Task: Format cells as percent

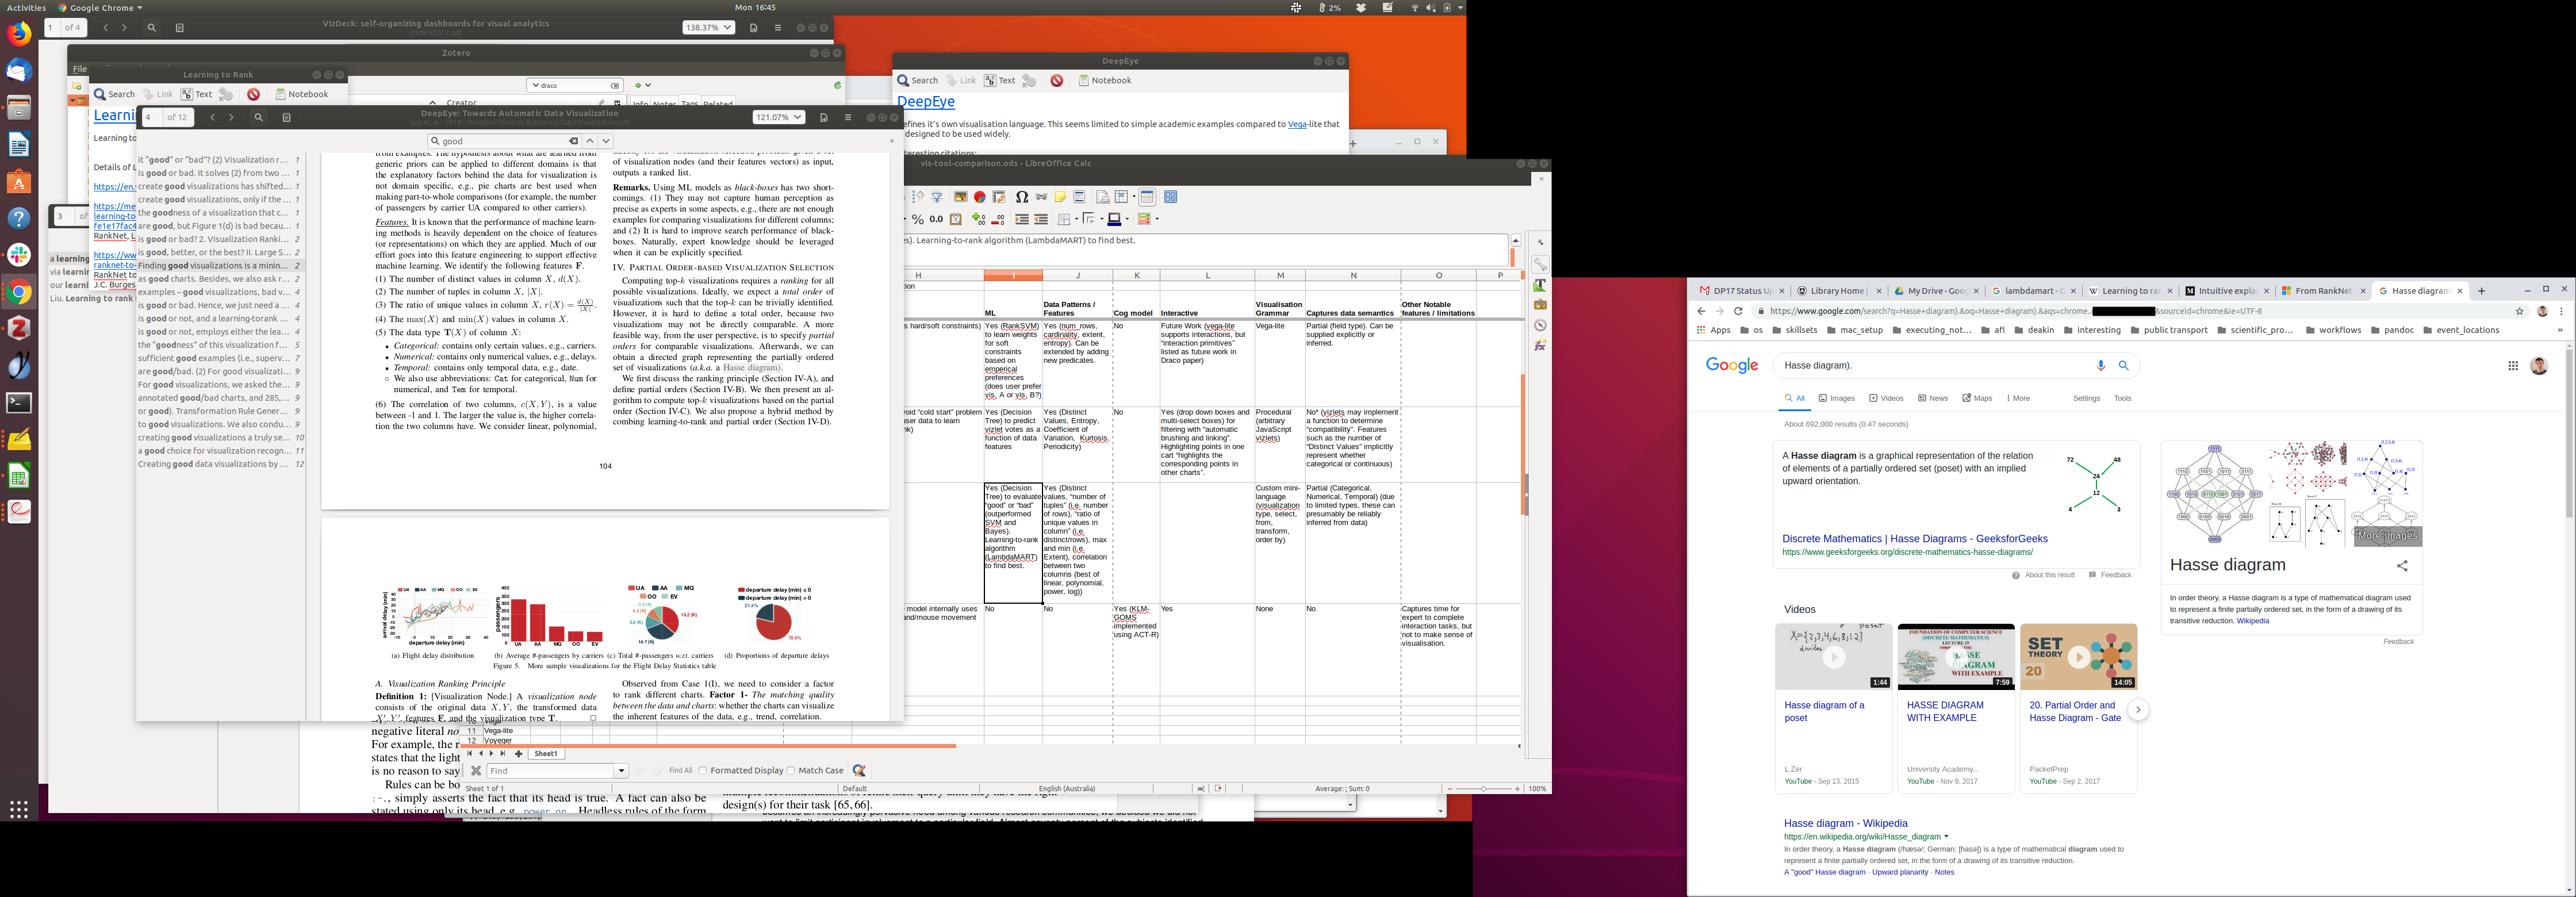Action: (918, 219)
